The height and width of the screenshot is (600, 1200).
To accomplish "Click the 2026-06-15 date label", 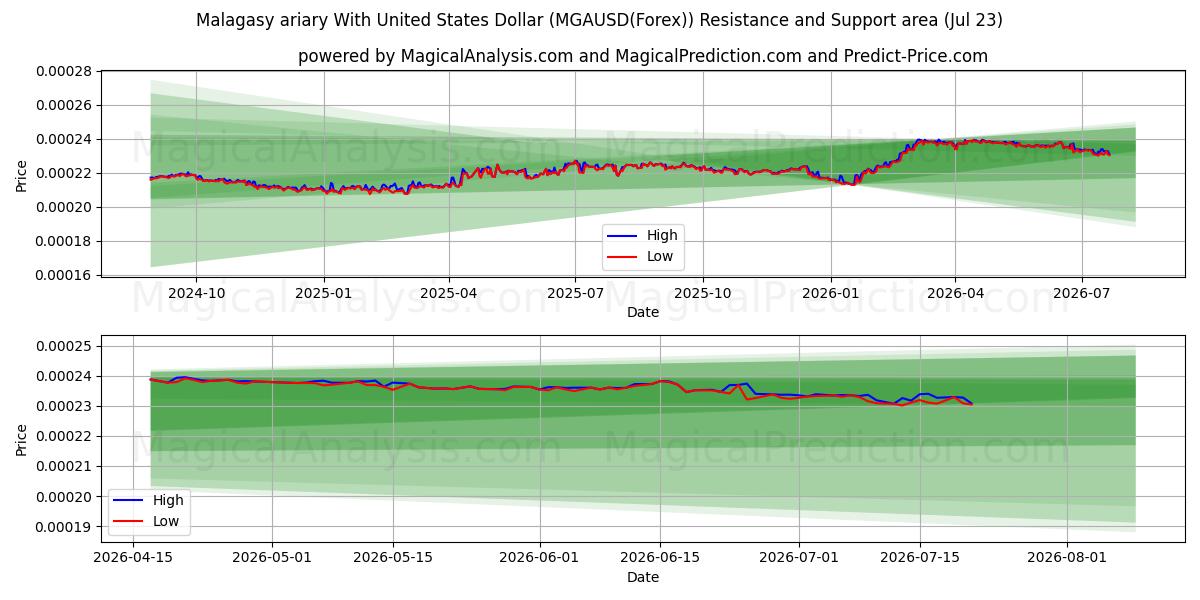I will (x=660, y=558).
